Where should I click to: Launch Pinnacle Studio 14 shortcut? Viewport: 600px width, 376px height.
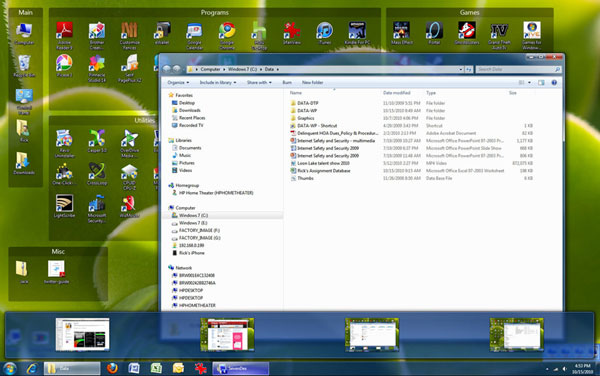(97, 68)
